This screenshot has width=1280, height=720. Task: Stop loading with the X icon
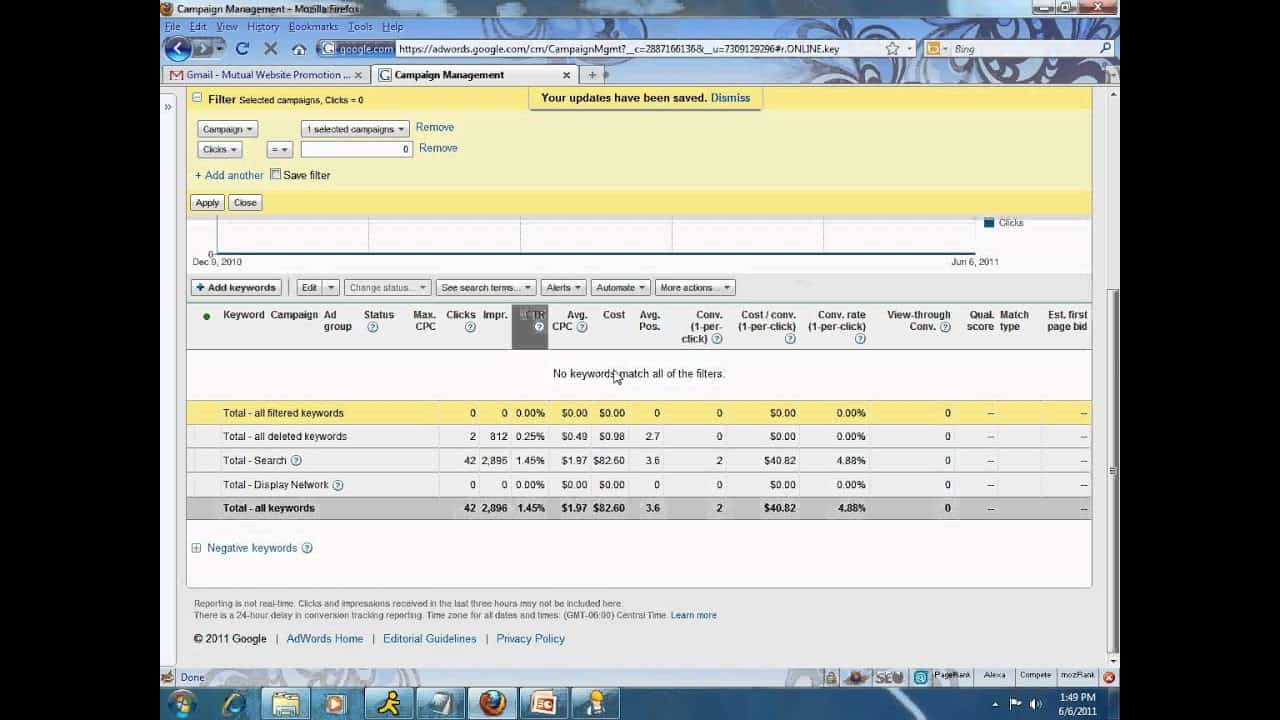[270, 48]
